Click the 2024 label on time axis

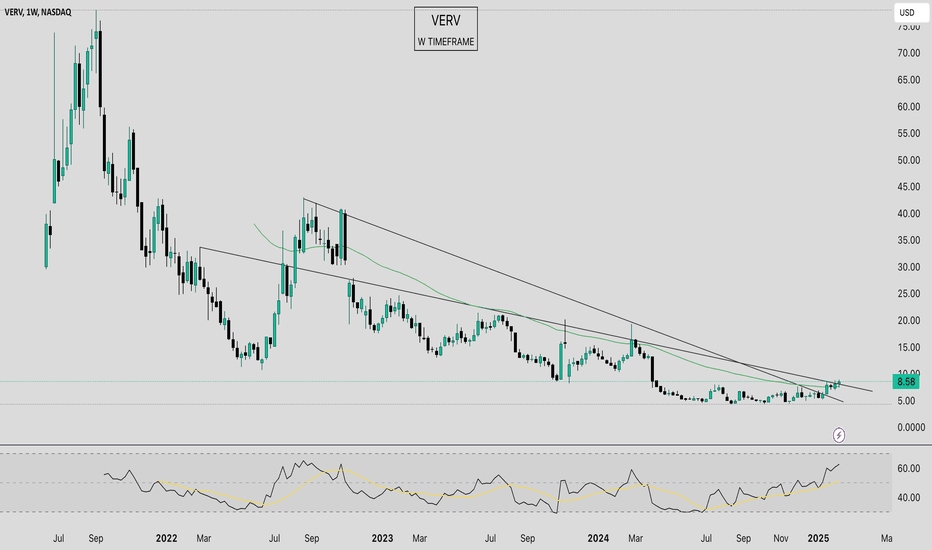598,538
